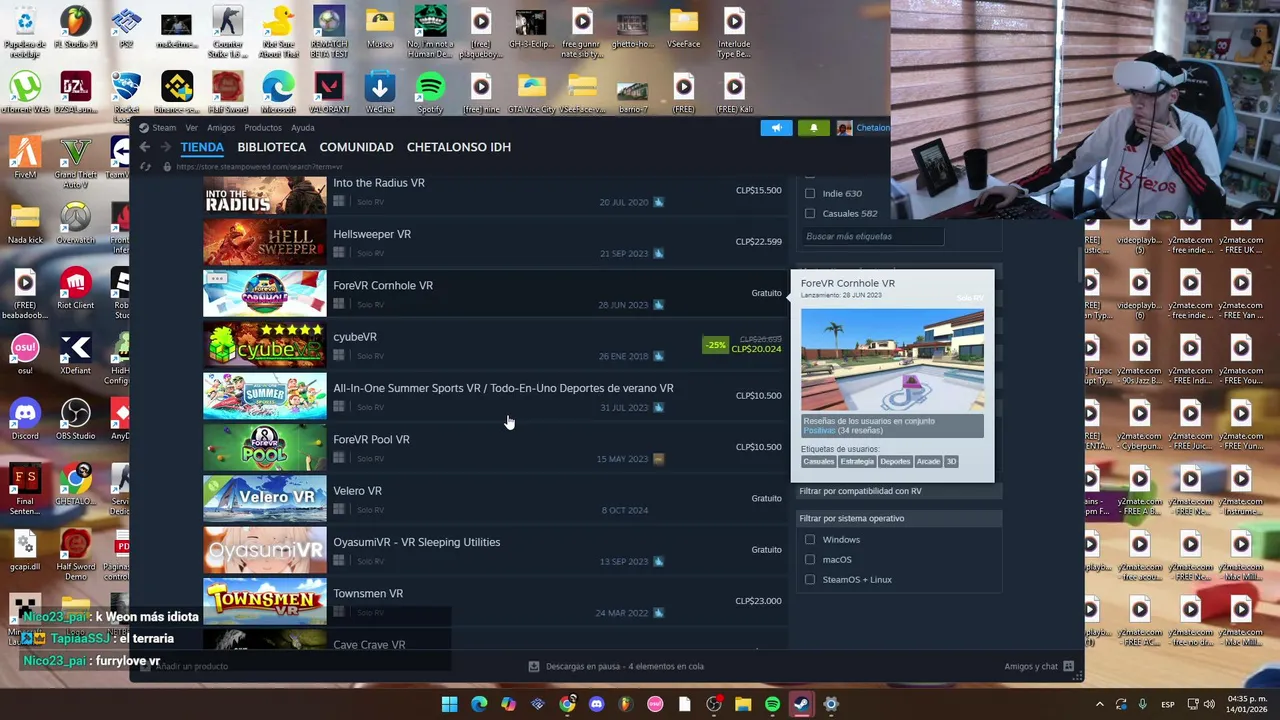Open the Productos menu
This screenshot has height=720, width=1280.
click(263, 128)
